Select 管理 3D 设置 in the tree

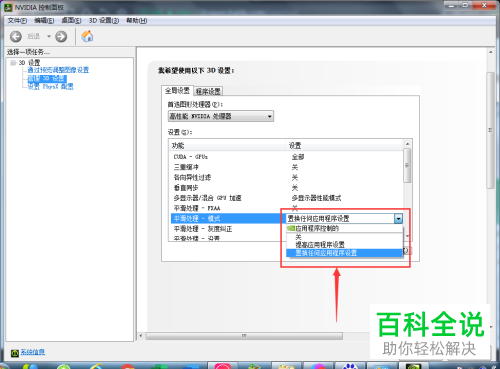click(47, 78)
